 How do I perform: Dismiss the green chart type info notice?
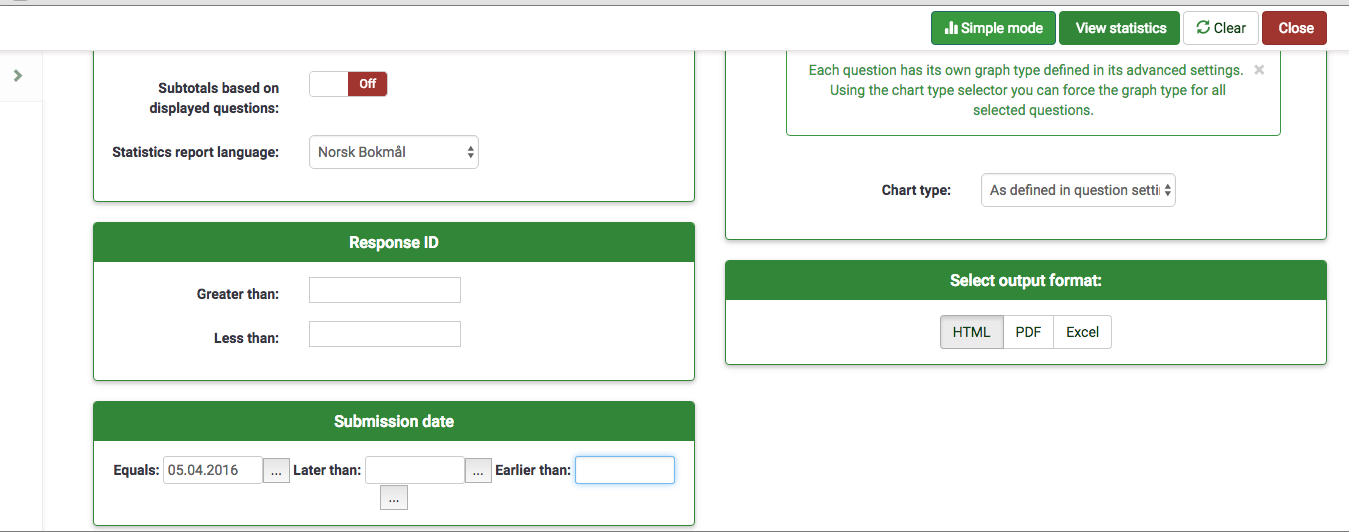coord(1259,70)
